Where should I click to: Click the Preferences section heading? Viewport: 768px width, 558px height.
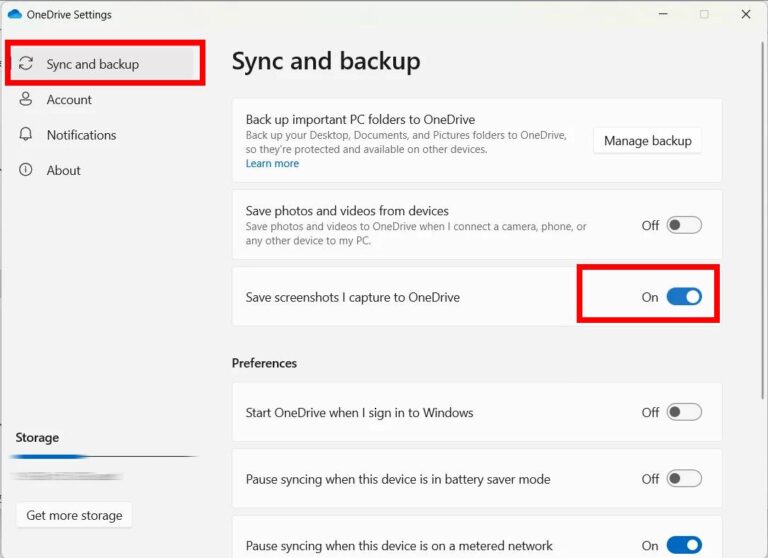[264, 363]
